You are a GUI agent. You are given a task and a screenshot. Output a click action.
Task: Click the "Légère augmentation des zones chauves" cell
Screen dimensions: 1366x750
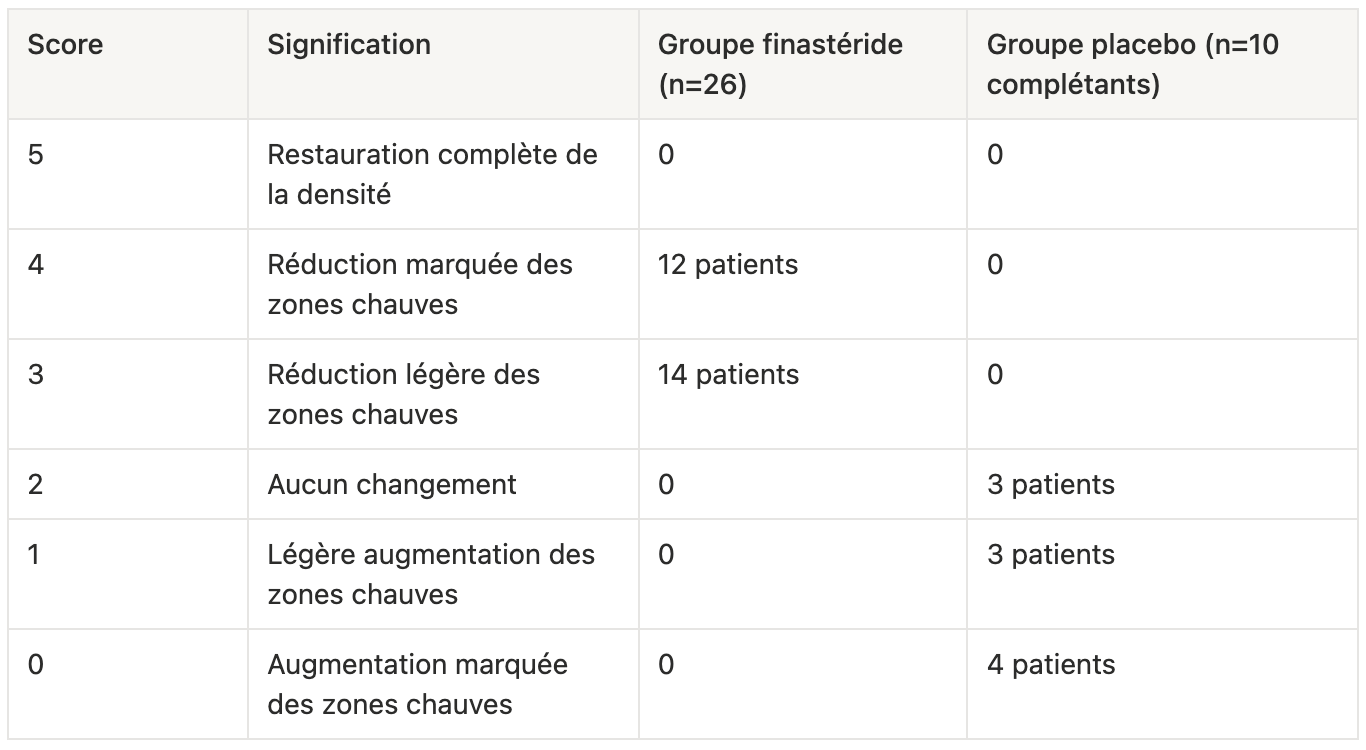(431, 575)
